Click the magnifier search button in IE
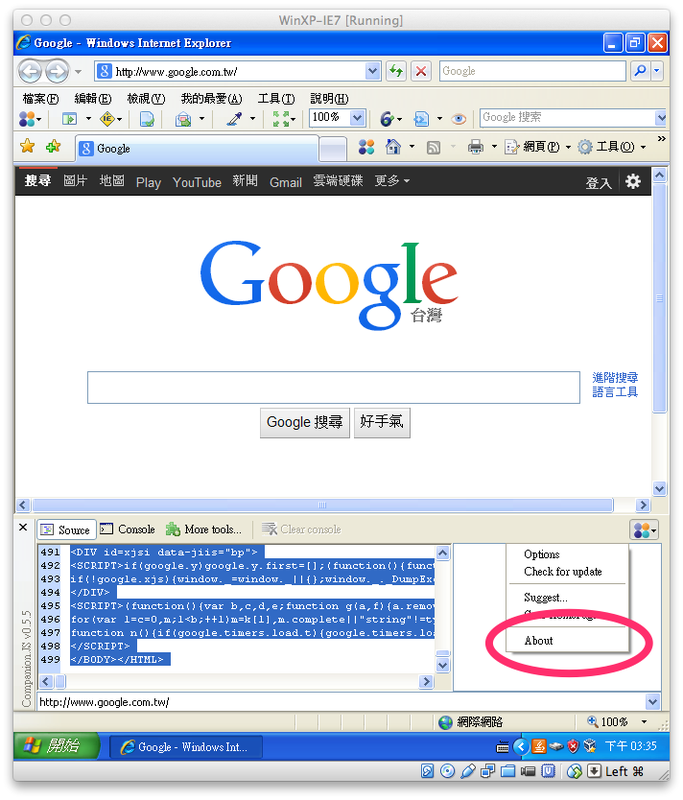Viewport: 683px width, 800px height. (x=640, y=71)
